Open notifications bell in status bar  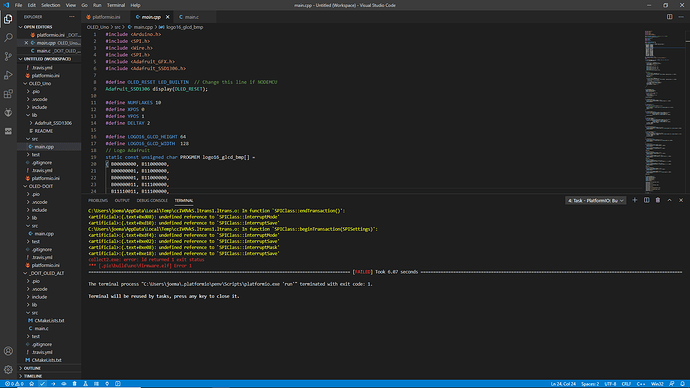click(683, 384)
